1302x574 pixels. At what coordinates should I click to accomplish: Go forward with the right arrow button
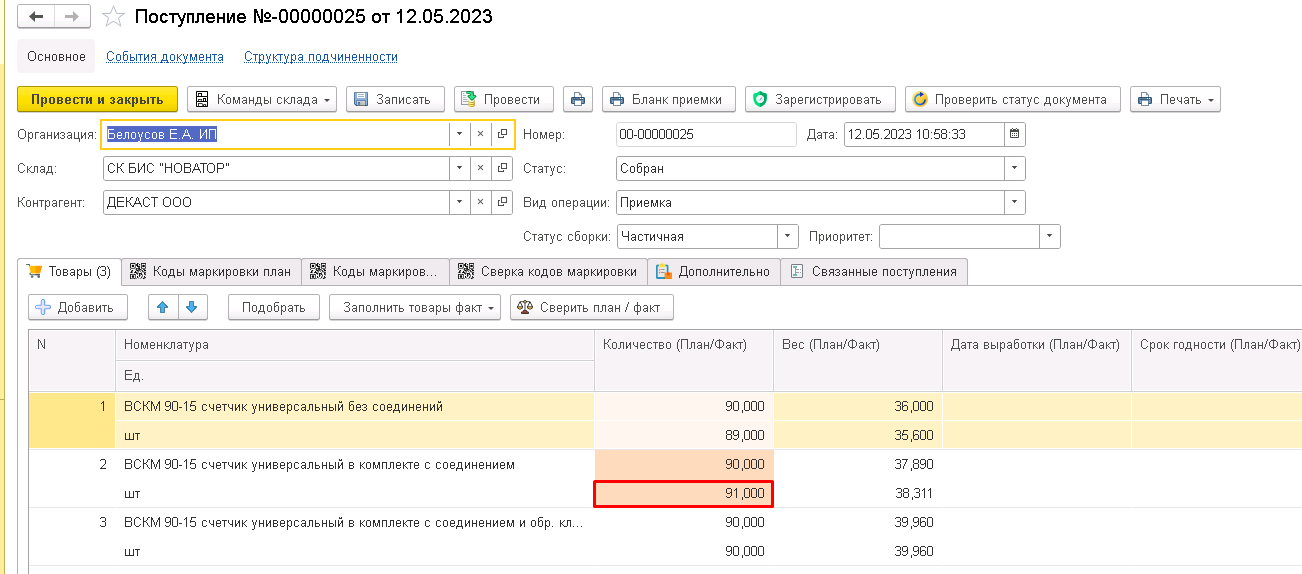[x=71, y=17]
